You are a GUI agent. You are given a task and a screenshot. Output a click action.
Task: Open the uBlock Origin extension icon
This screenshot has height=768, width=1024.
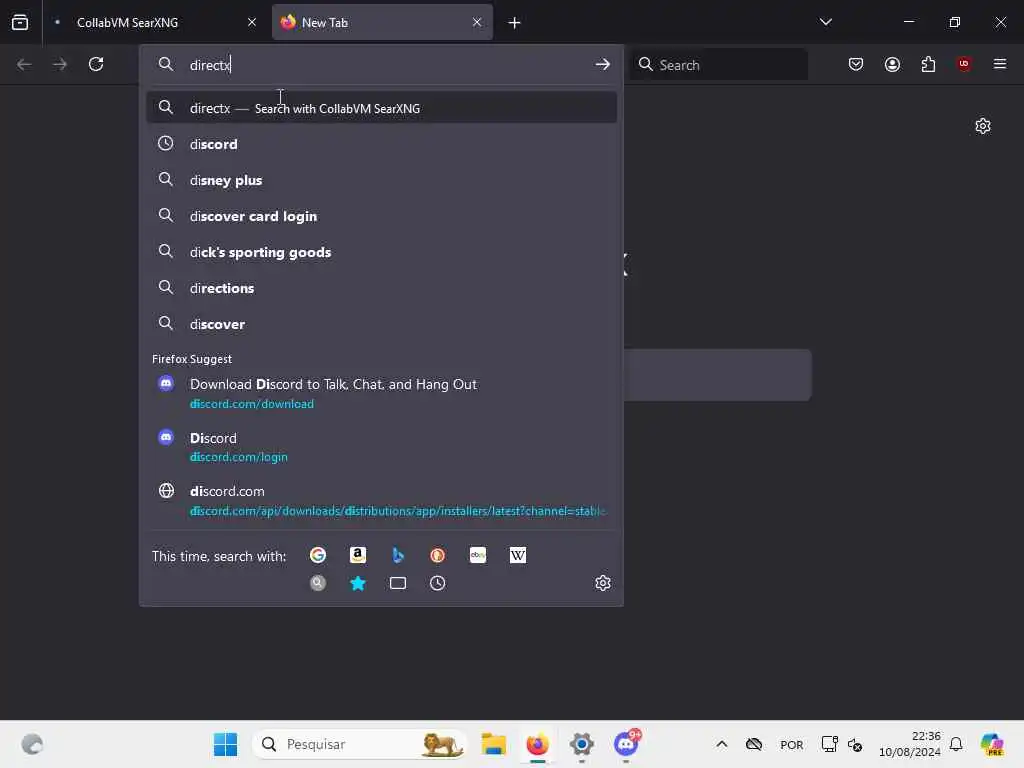click(x=964, y=64)
